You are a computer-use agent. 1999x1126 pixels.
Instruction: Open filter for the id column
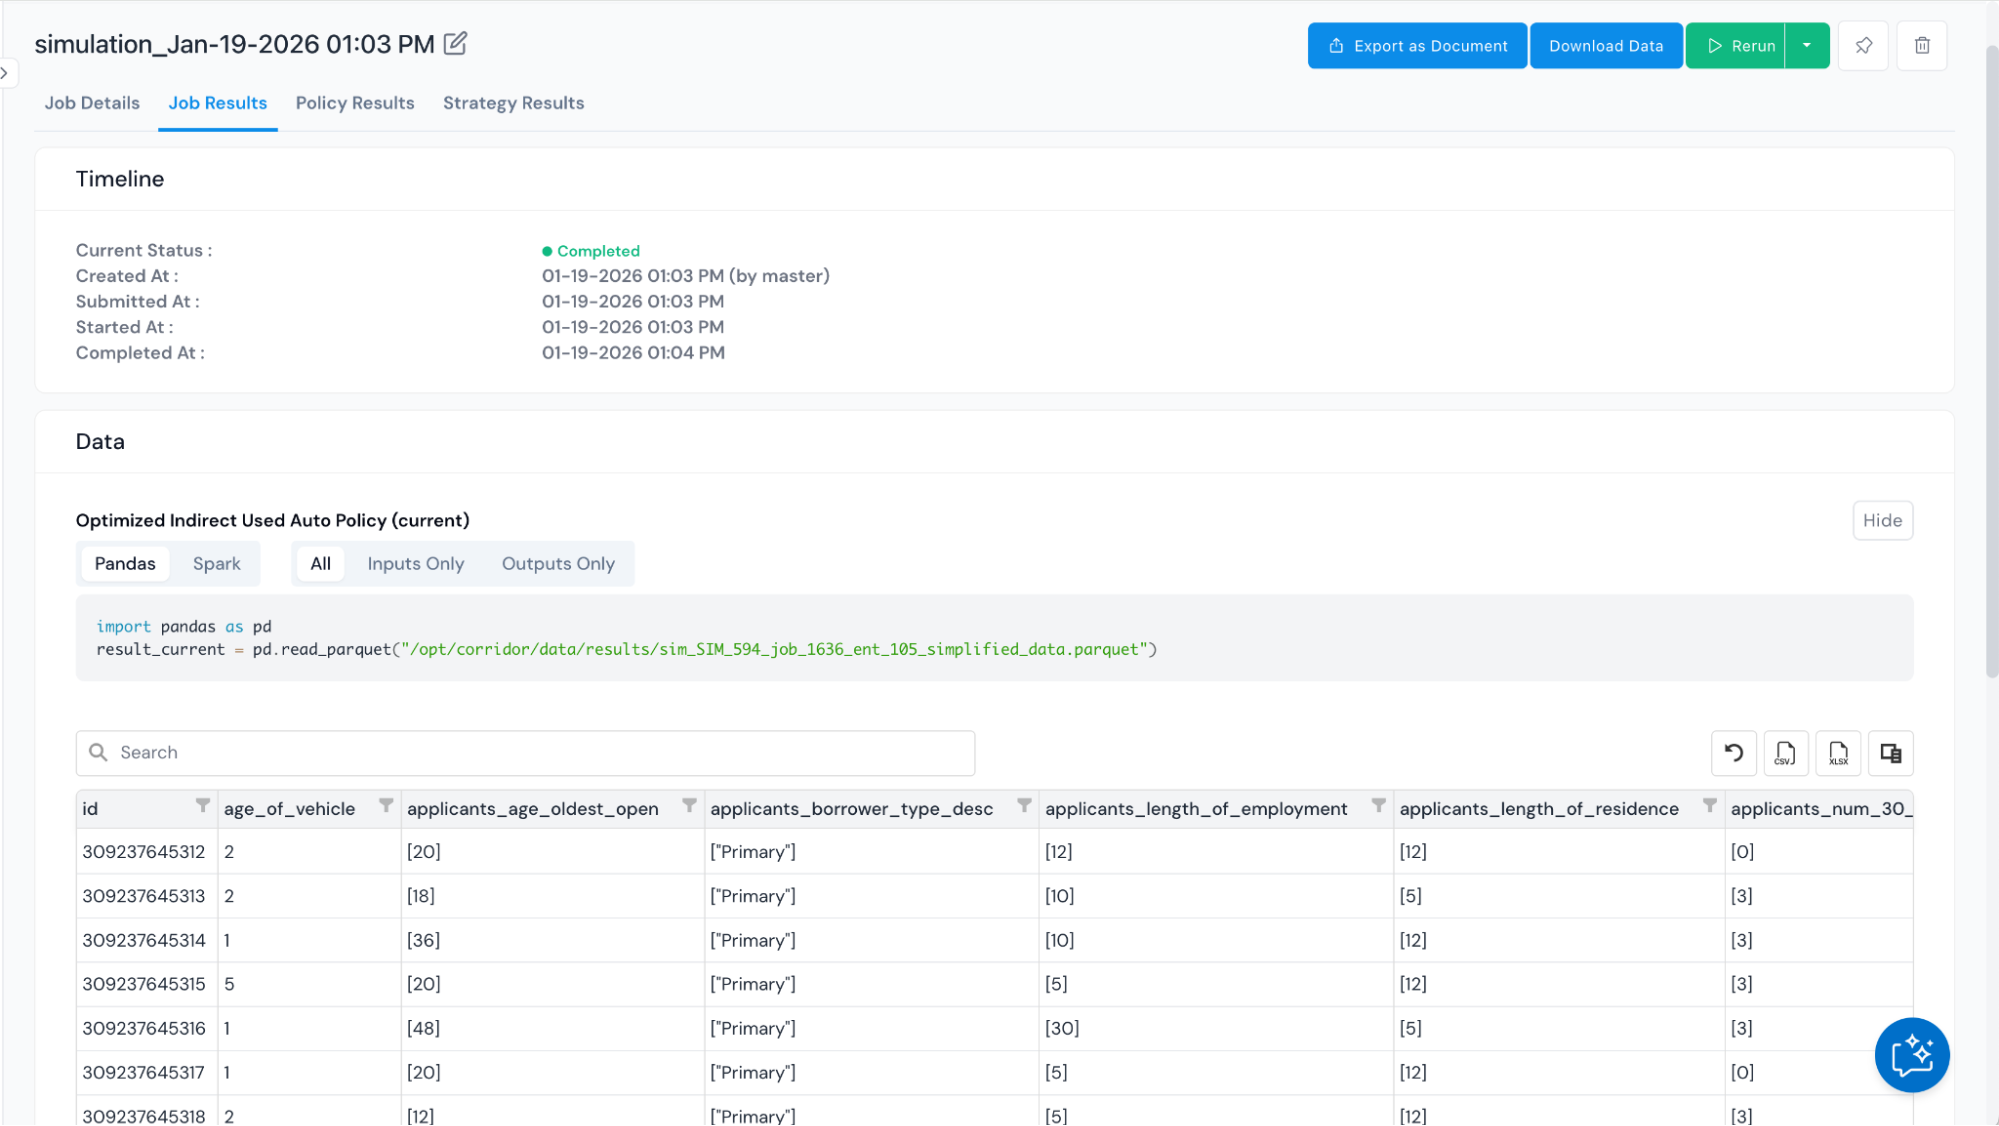[203, 806]
